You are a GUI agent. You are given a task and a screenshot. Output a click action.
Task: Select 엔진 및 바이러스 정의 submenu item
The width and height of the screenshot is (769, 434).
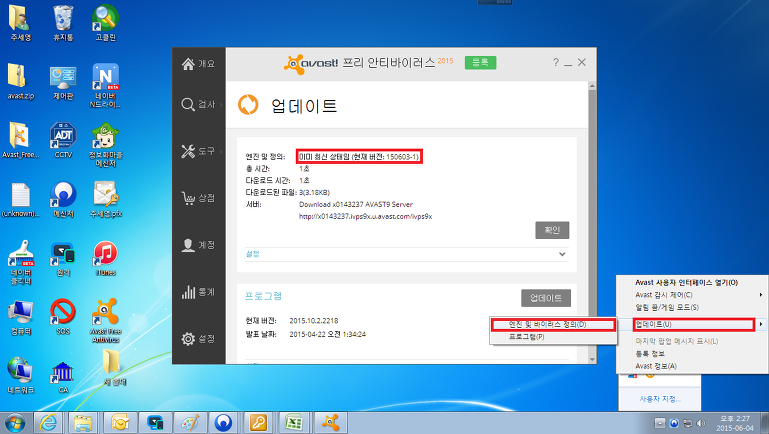(553, 324)
